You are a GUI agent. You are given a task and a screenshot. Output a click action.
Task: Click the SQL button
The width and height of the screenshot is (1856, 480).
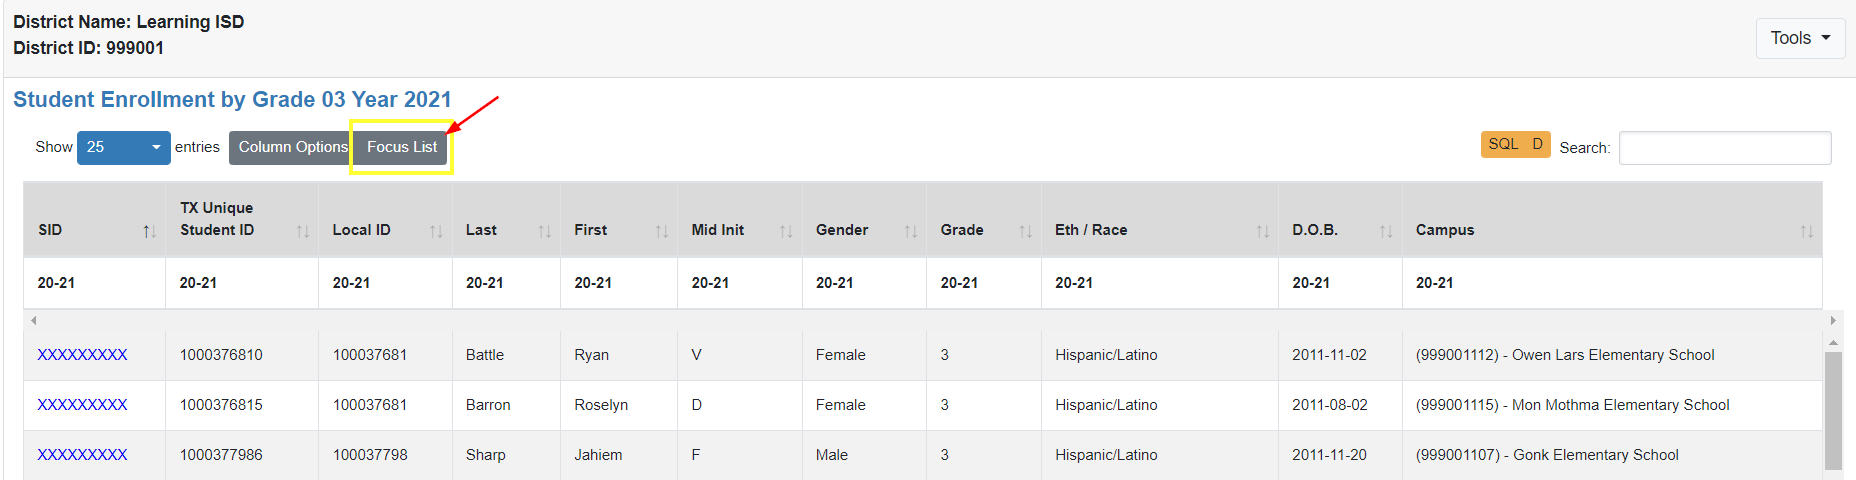pyautogui.click(x=1503, y=144)
